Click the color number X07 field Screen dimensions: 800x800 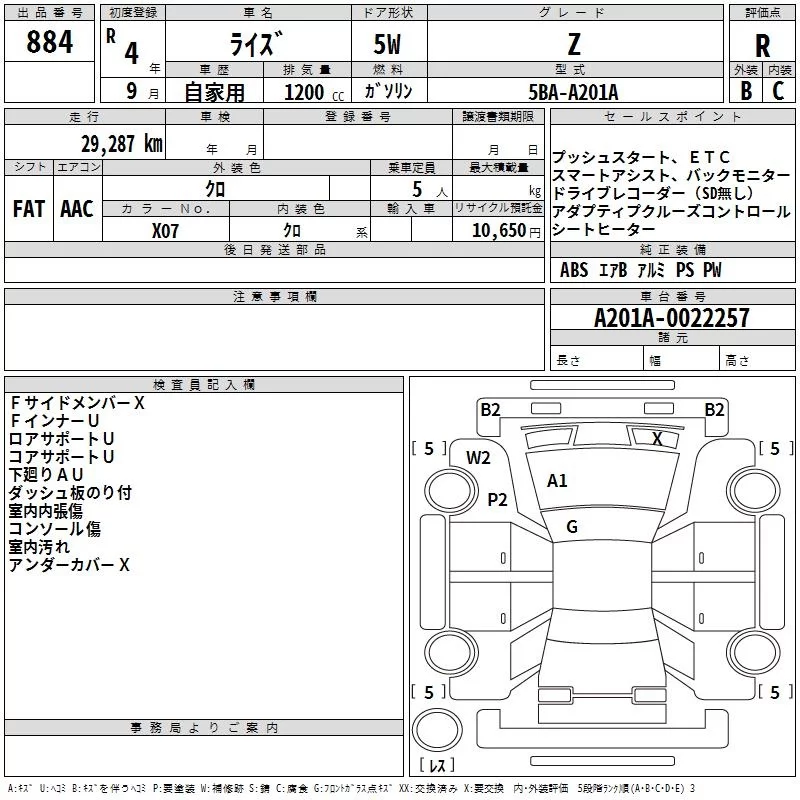click(x=166, y=229)
